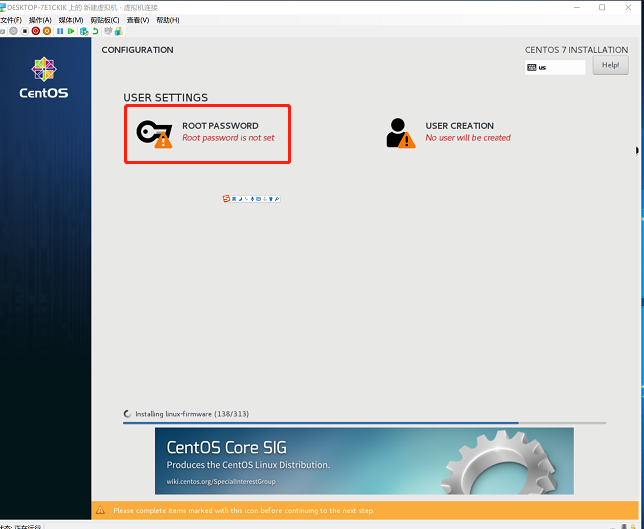
Task: Click the 'USER SETTINGS' section title
Action: 166,97
